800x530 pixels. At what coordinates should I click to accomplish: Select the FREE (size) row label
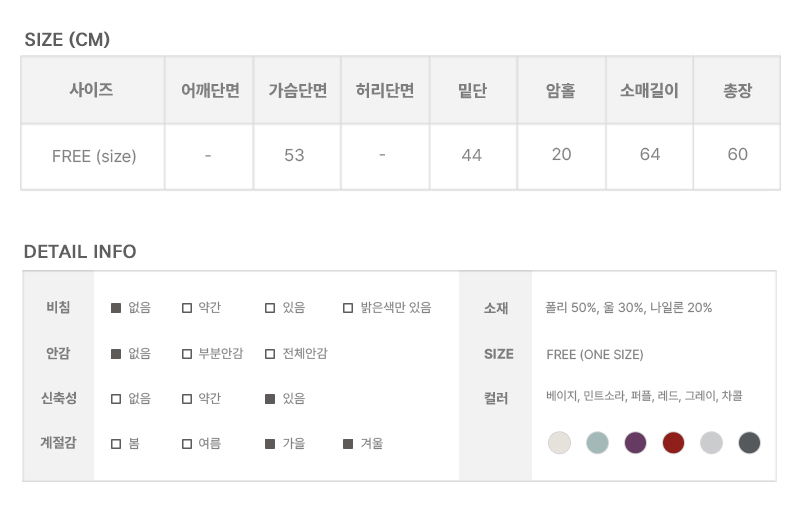(x=94, y=156)
